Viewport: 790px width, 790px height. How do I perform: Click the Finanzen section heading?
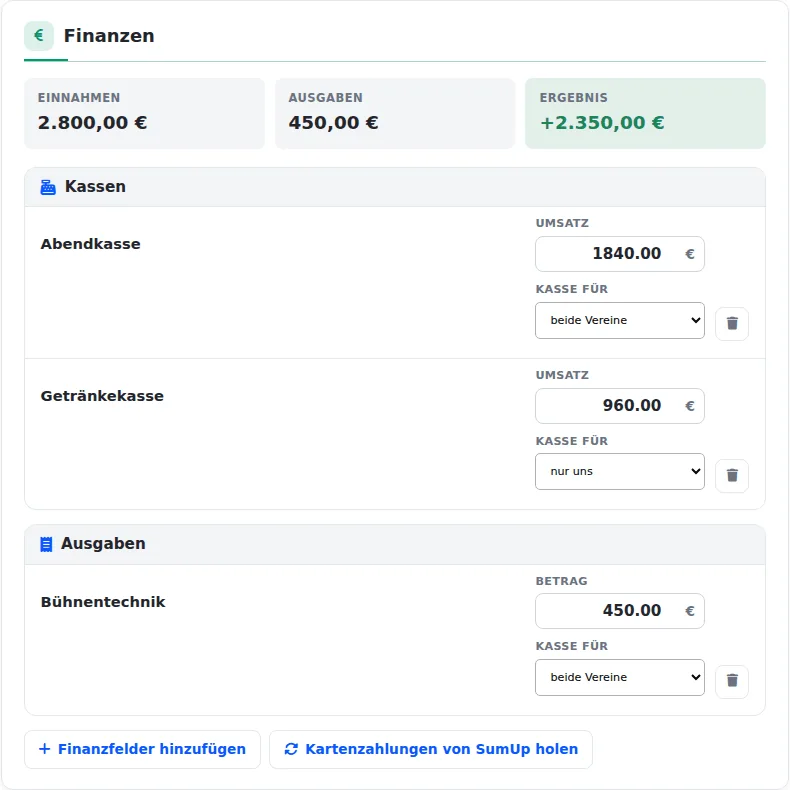109,36
